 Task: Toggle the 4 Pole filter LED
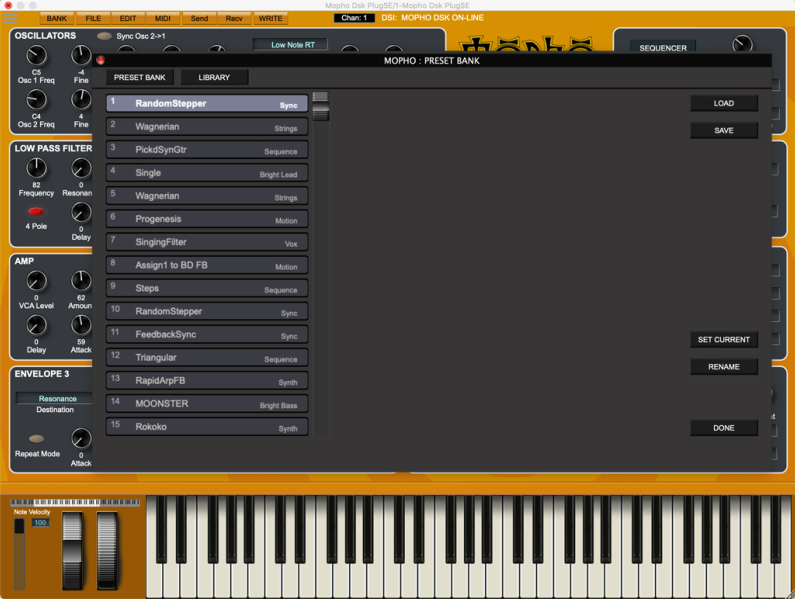tap(36, 212)
